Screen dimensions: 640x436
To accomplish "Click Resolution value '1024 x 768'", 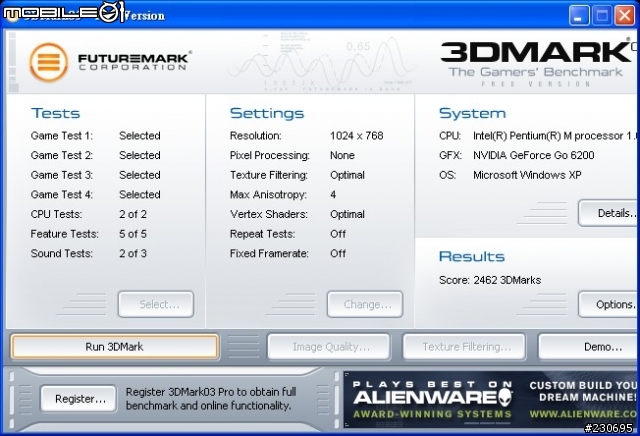I will click(357, 136).
